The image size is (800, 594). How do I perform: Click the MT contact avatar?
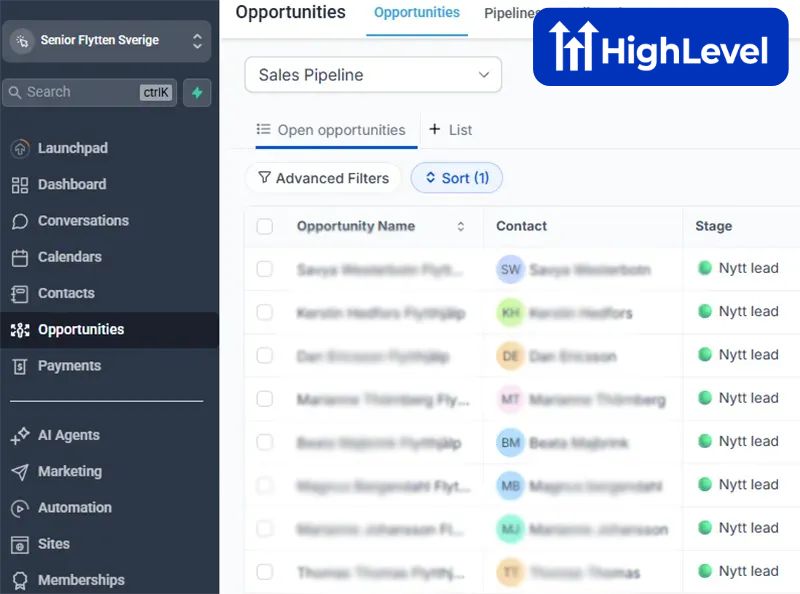[510, 399]
